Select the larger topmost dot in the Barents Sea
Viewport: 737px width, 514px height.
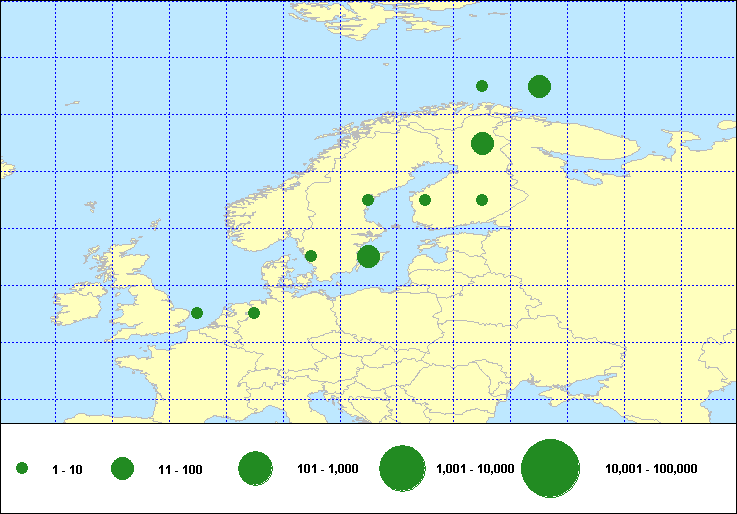point(539,86)
